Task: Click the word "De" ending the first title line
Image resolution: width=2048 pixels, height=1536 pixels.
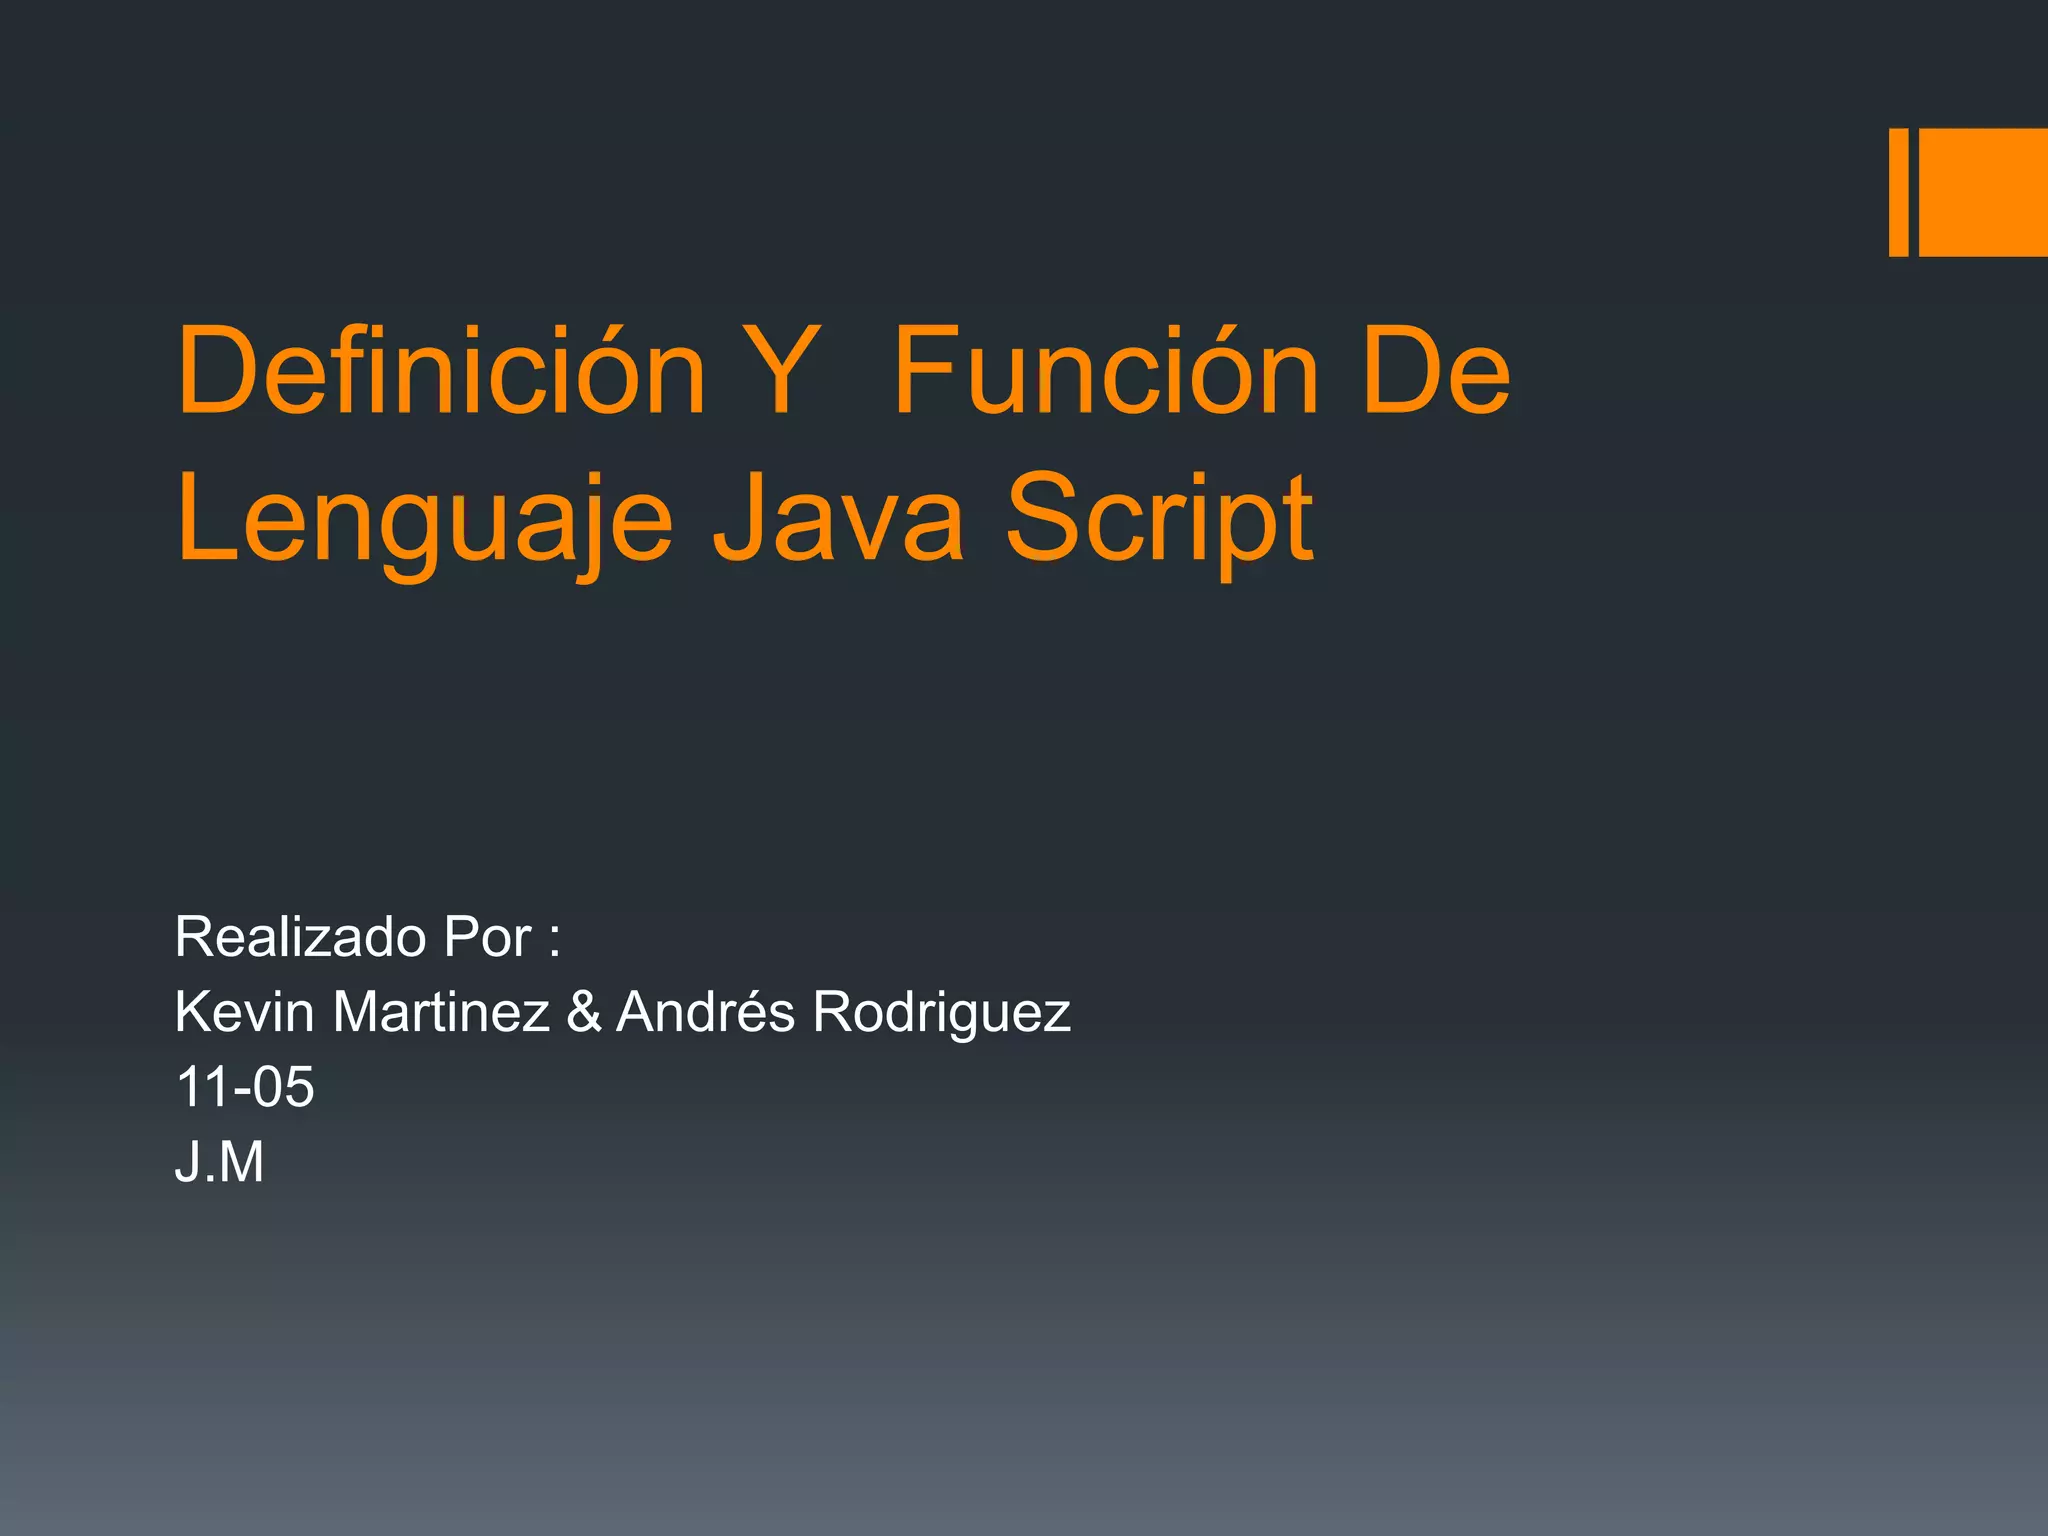Action: 1436,371
